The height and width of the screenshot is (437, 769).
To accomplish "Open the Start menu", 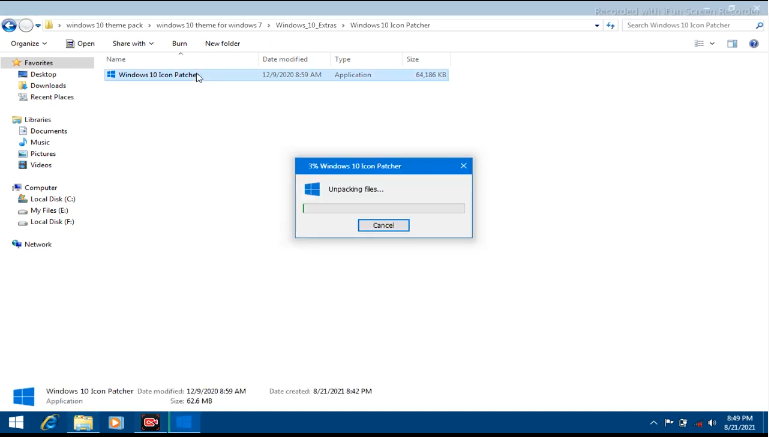I will point(16,423).
